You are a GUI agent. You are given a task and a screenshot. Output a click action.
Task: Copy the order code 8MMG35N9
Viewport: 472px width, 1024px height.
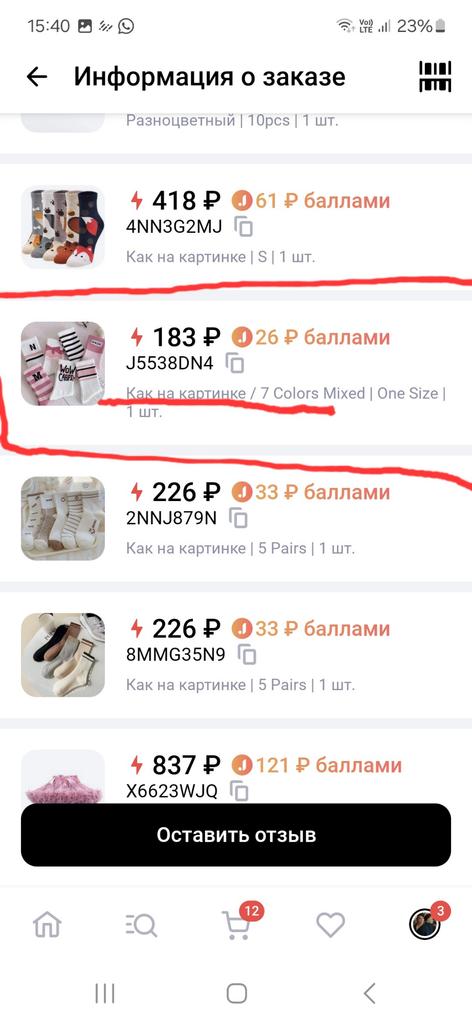click(247, 654)
